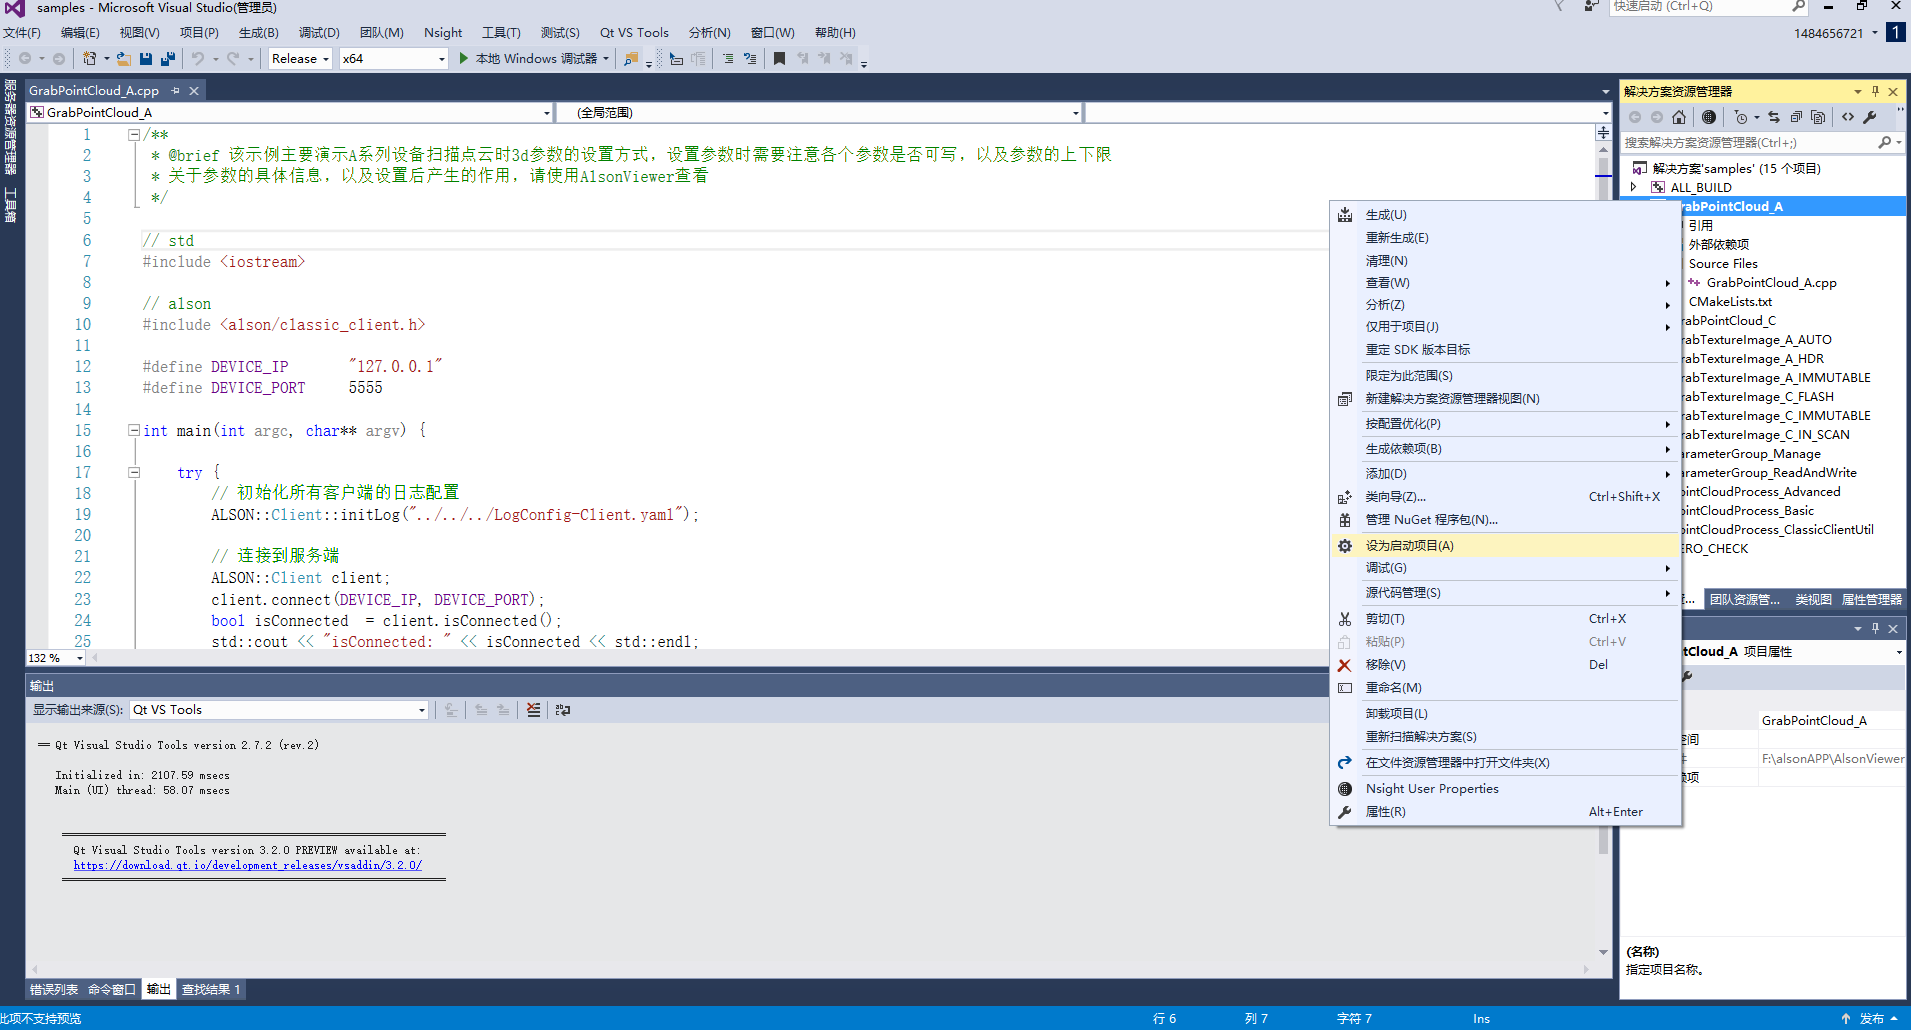This screenshot has height=1030, width=1911.
Task: Open the Qt VS Tools download link
Action: point(247,866)
